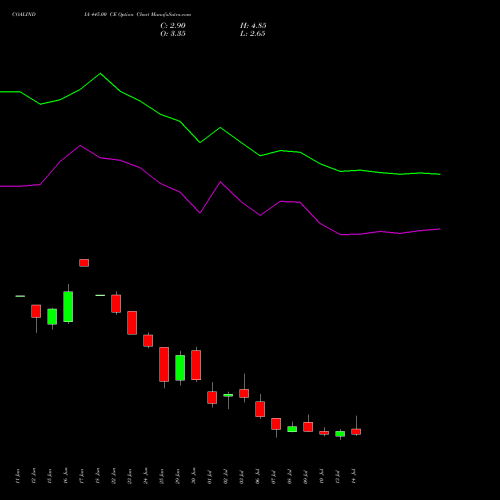Click the peak of the green upper line
The height and width of the screenshot is (500, 500).
(101, 73)
